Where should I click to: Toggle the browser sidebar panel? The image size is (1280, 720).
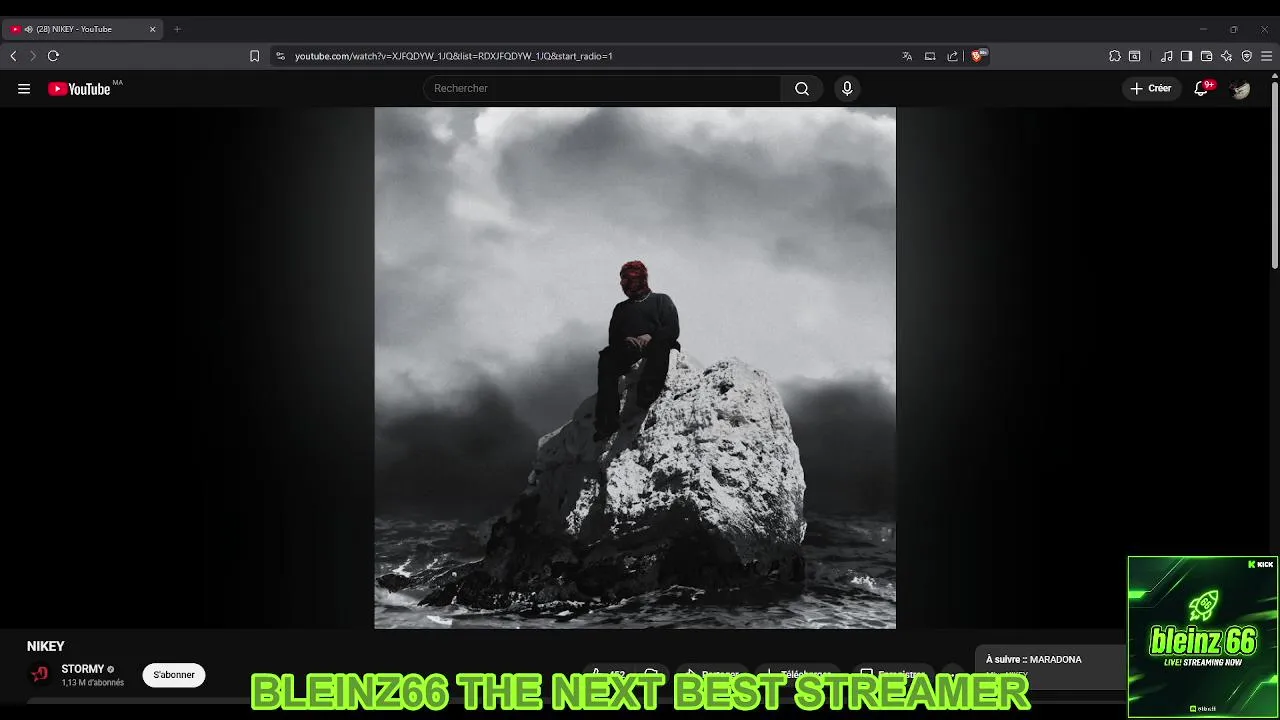[x=1186, y=56]
